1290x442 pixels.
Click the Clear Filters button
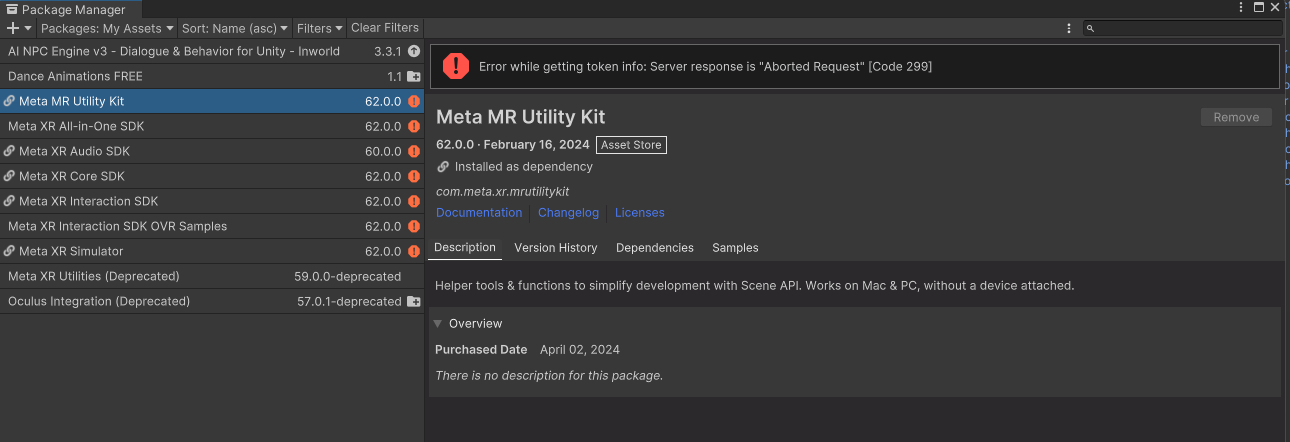(x=385, y=28)
